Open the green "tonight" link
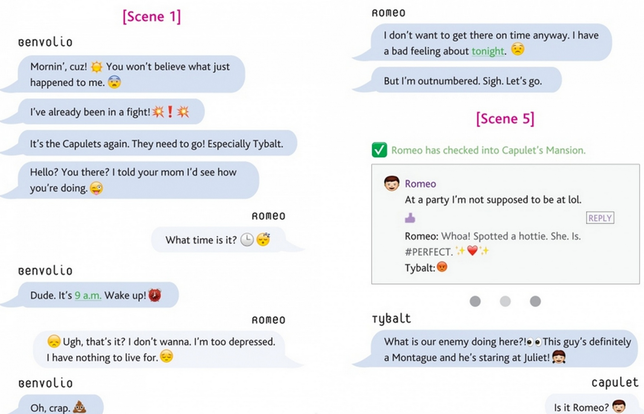Viewport: 644px width, 414px height. click(488, 49)
